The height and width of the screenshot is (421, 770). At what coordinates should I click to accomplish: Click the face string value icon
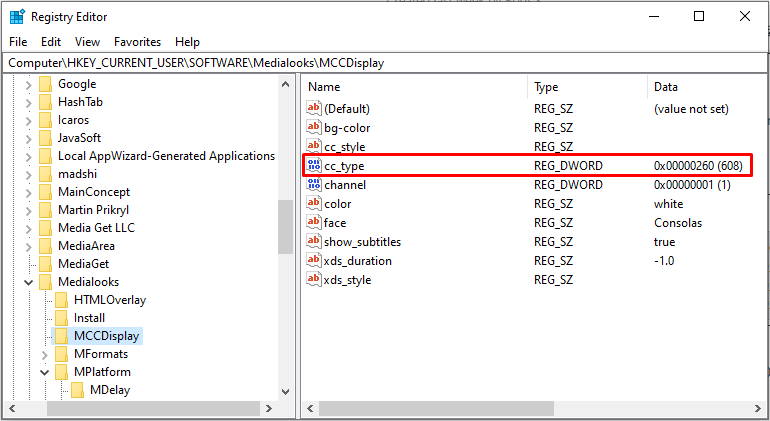(x=313, y=223)
